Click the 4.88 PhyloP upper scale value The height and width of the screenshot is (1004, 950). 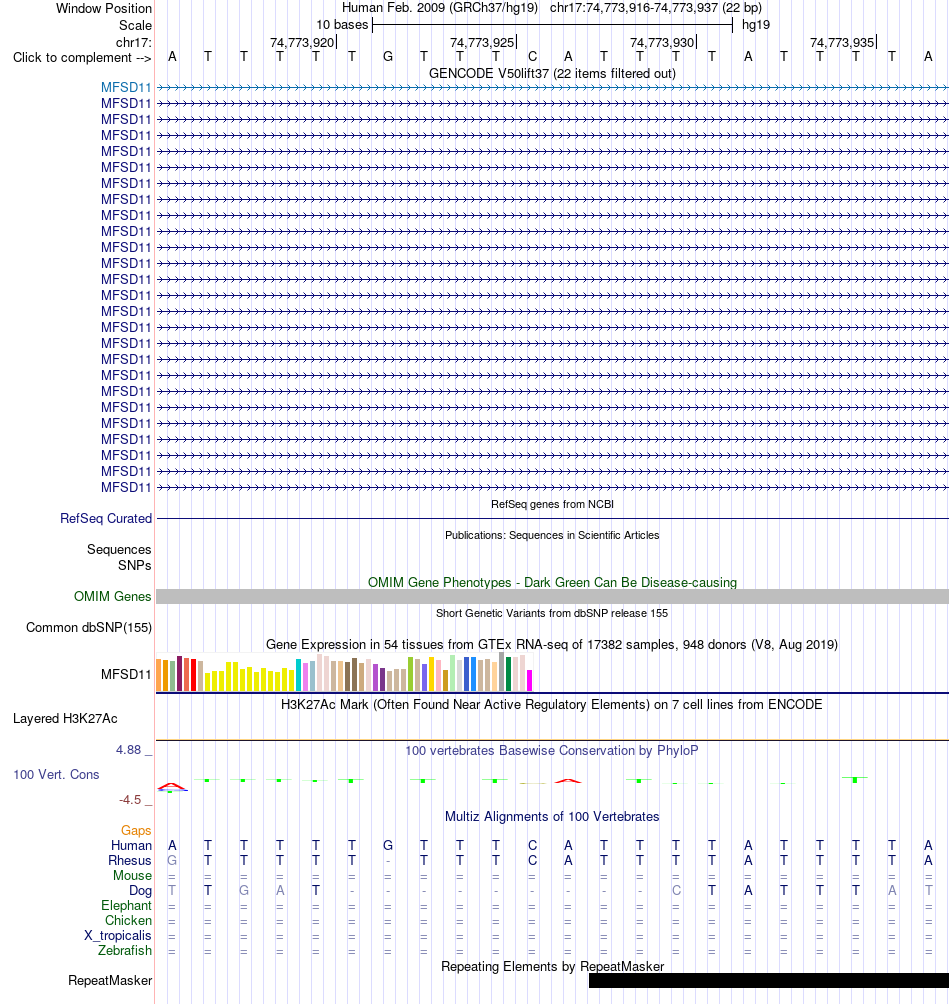tap(128, 750)
